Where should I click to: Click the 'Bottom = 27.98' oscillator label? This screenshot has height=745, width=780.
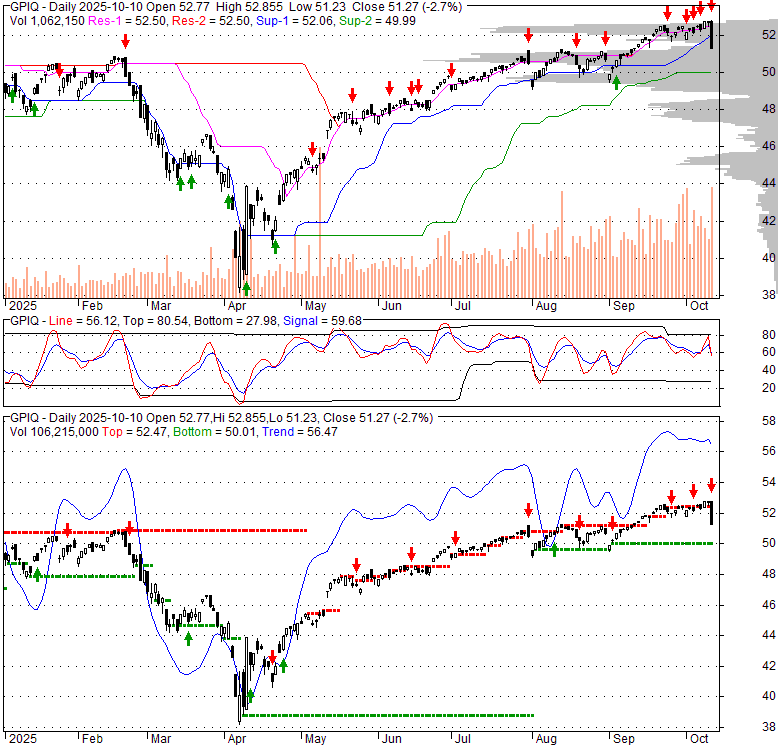pos(235,321)
